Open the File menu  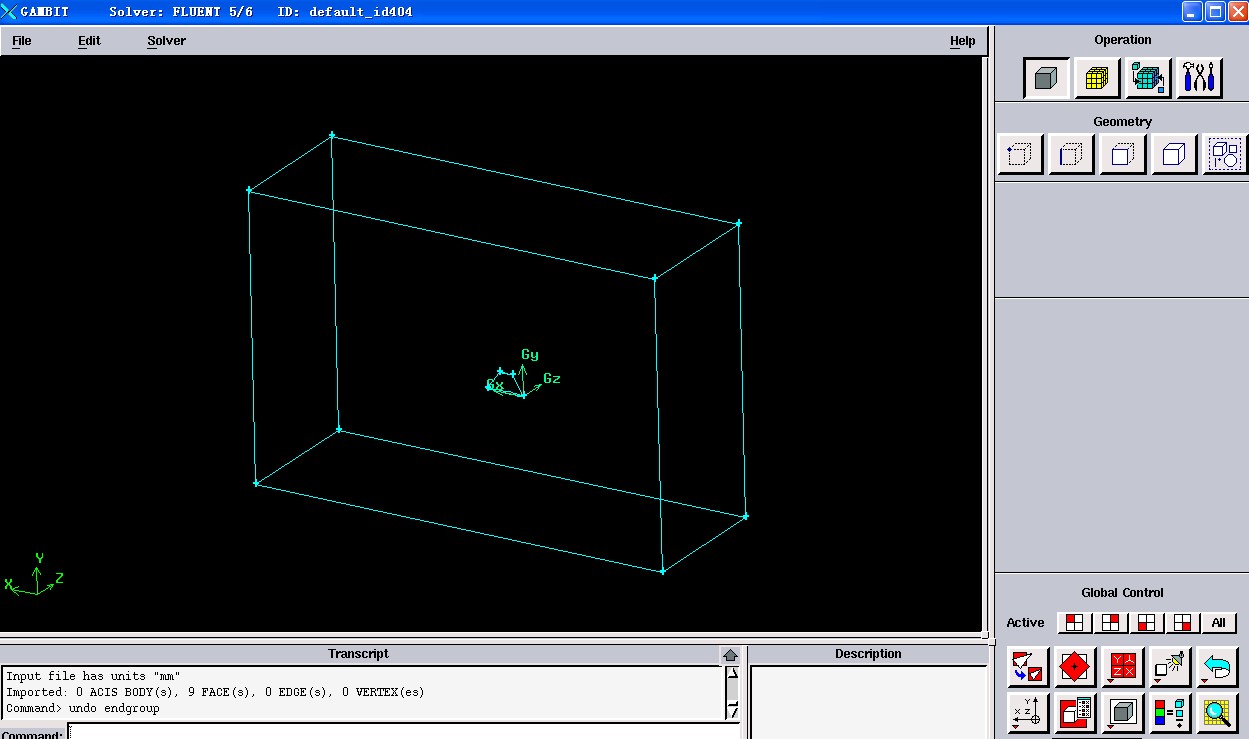pyautogui.click(x=21, y=41)
